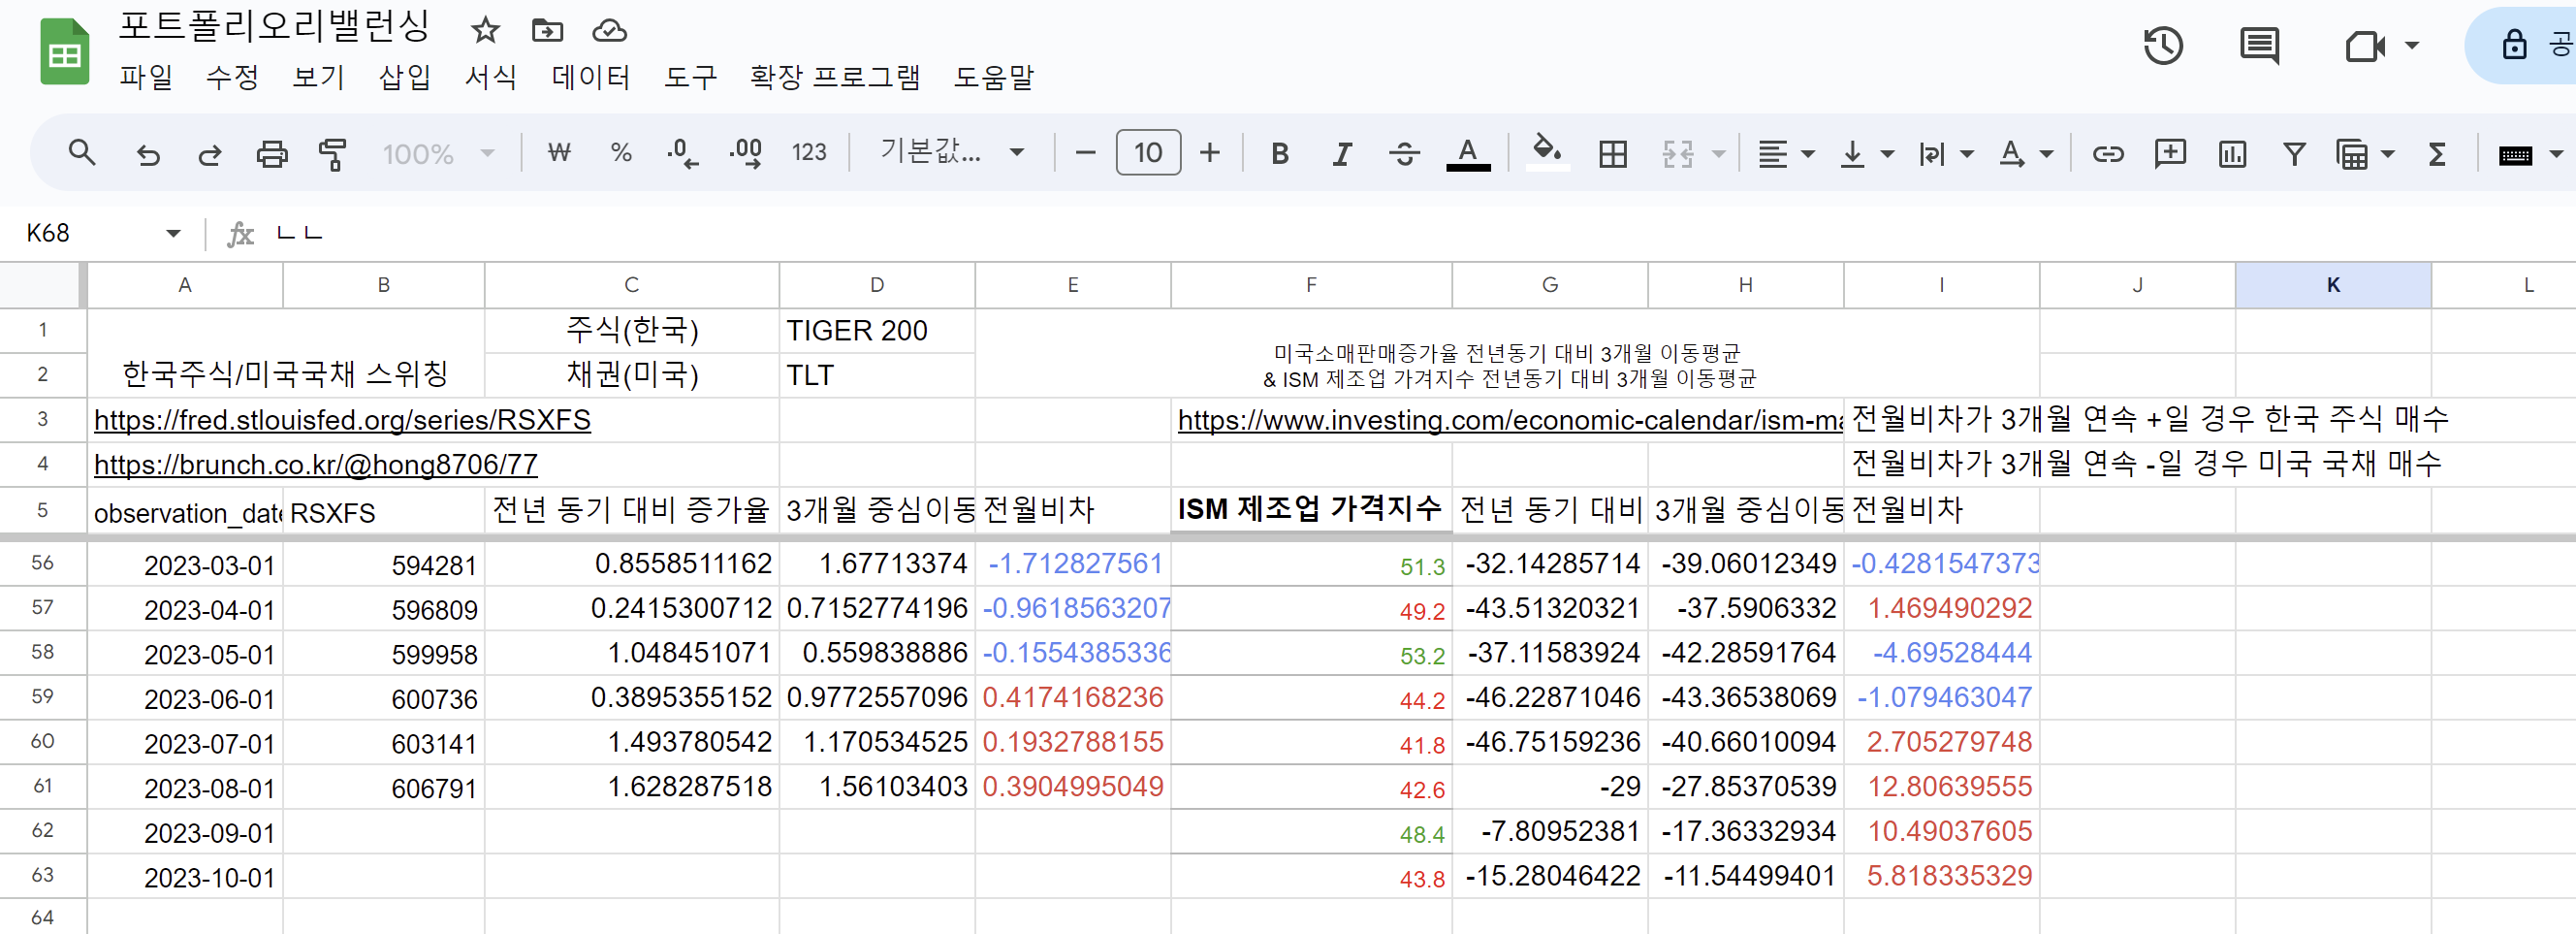Format cell as percent
This screenshot has height=934, width=2576.
621,153
